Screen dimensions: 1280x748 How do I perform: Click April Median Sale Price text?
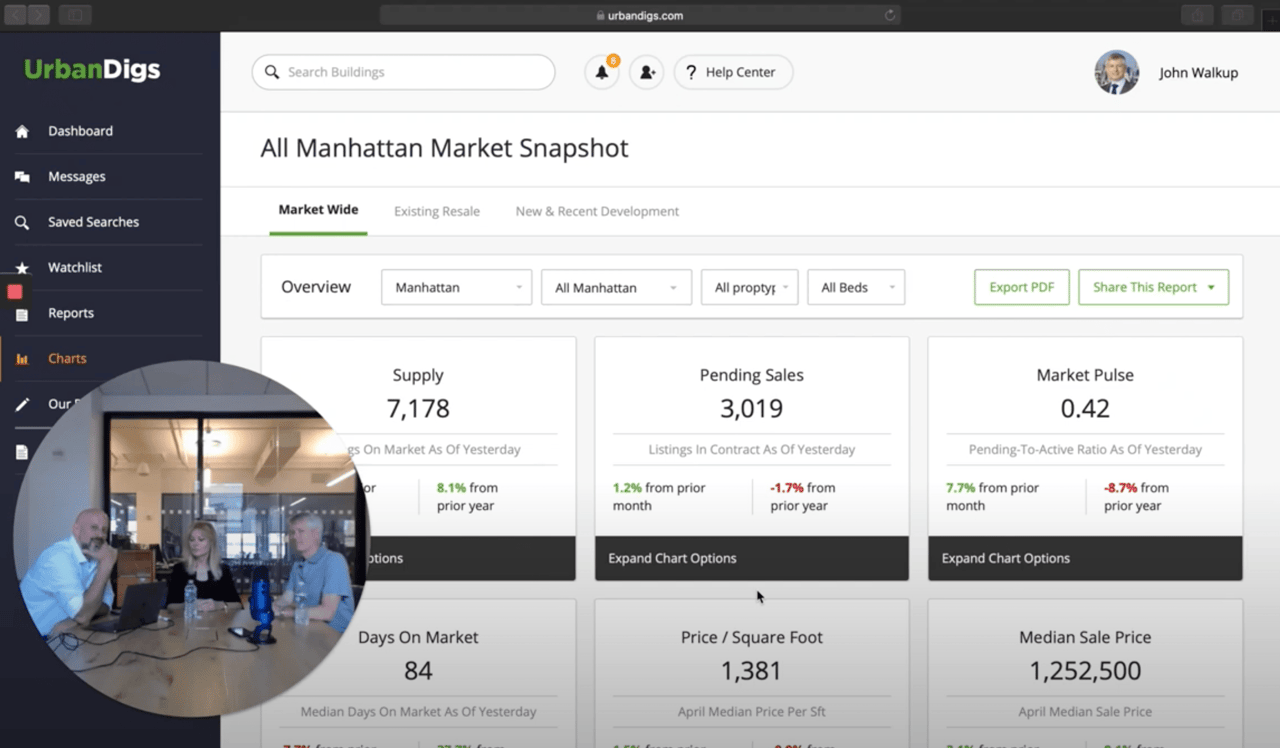click(1085, 712)
